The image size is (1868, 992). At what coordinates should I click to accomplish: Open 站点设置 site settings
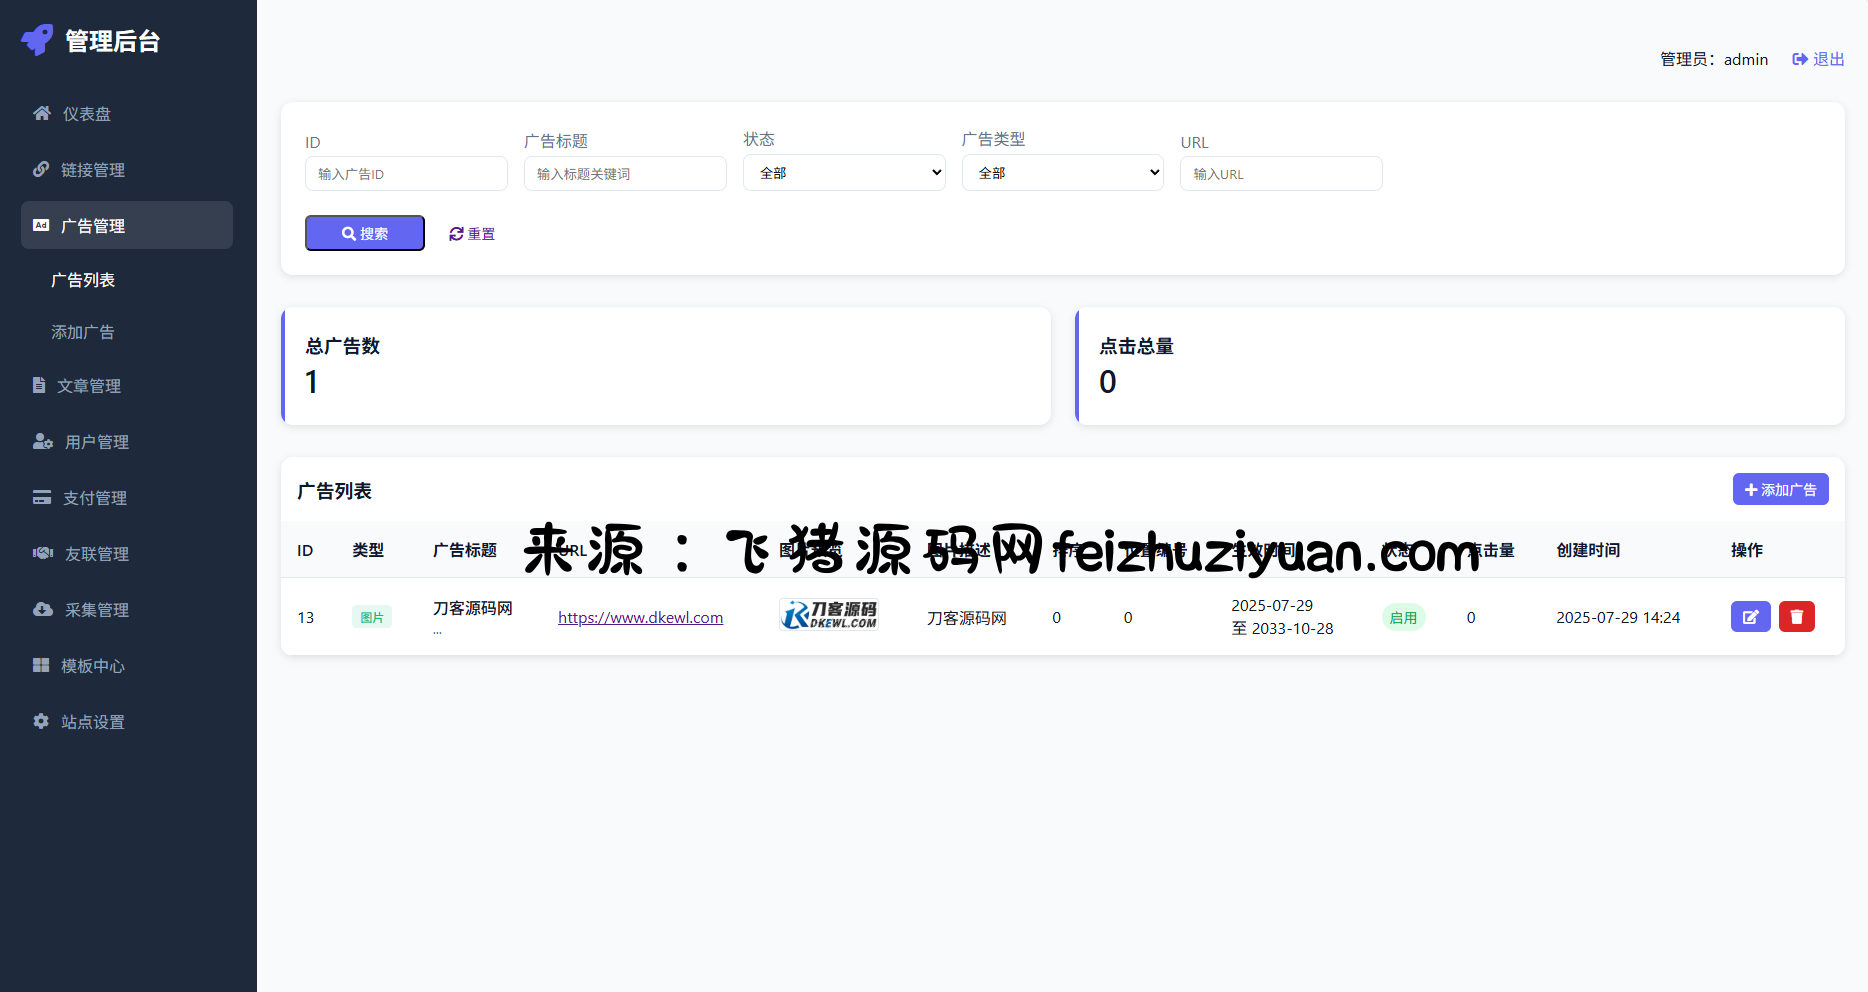coord(92,722)
